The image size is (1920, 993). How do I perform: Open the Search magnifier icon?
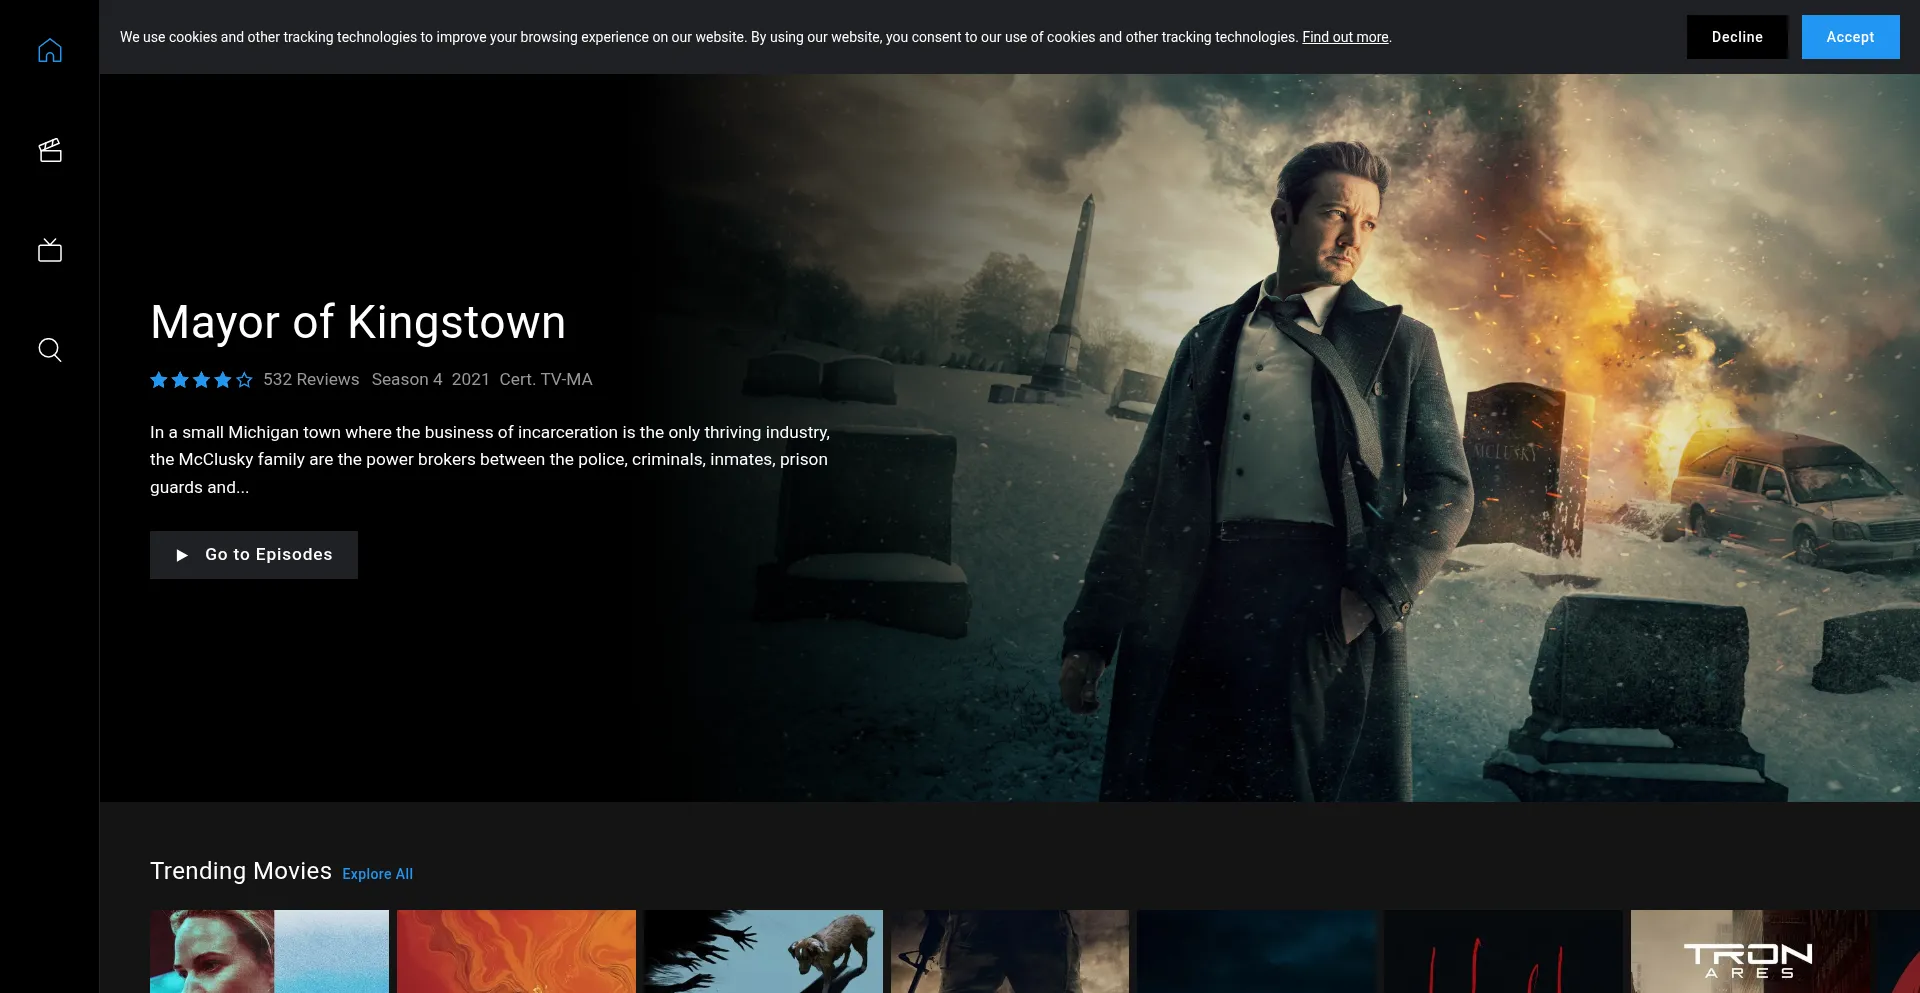(50, 350)
